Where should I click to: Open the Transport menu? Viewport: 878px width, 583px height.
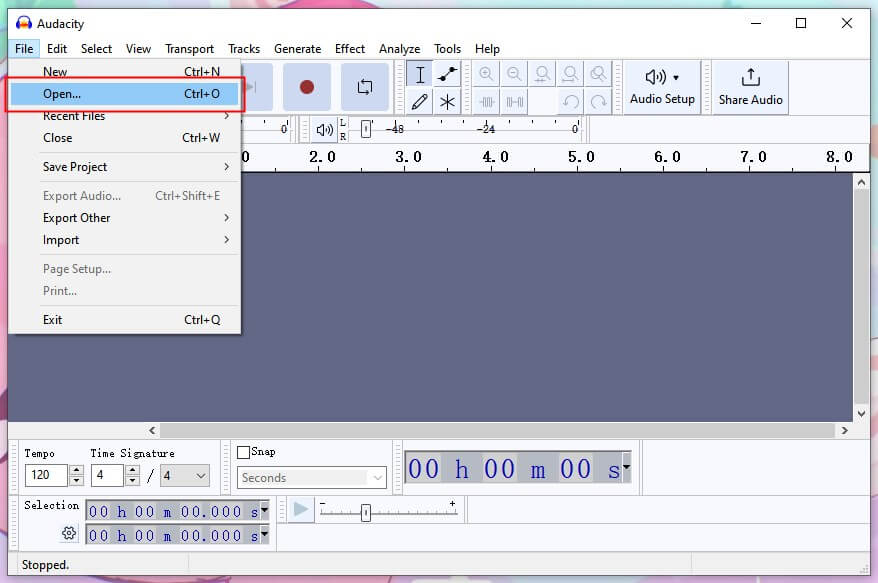tap(189, 49)
